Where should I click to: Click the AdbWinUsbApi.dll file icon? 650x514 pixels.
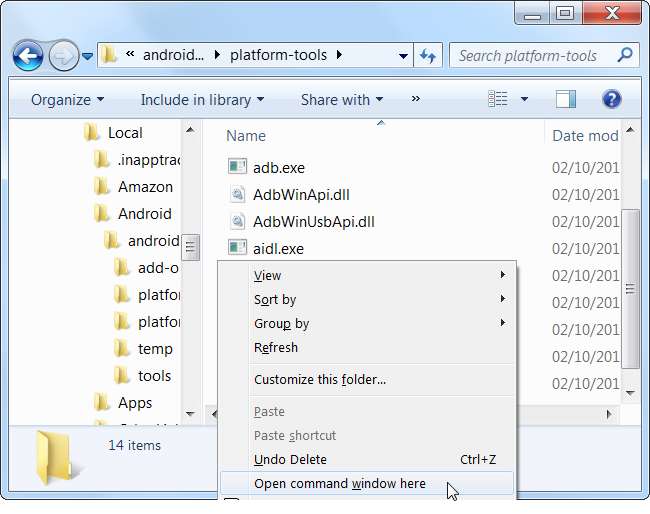[x=238, y=221]
